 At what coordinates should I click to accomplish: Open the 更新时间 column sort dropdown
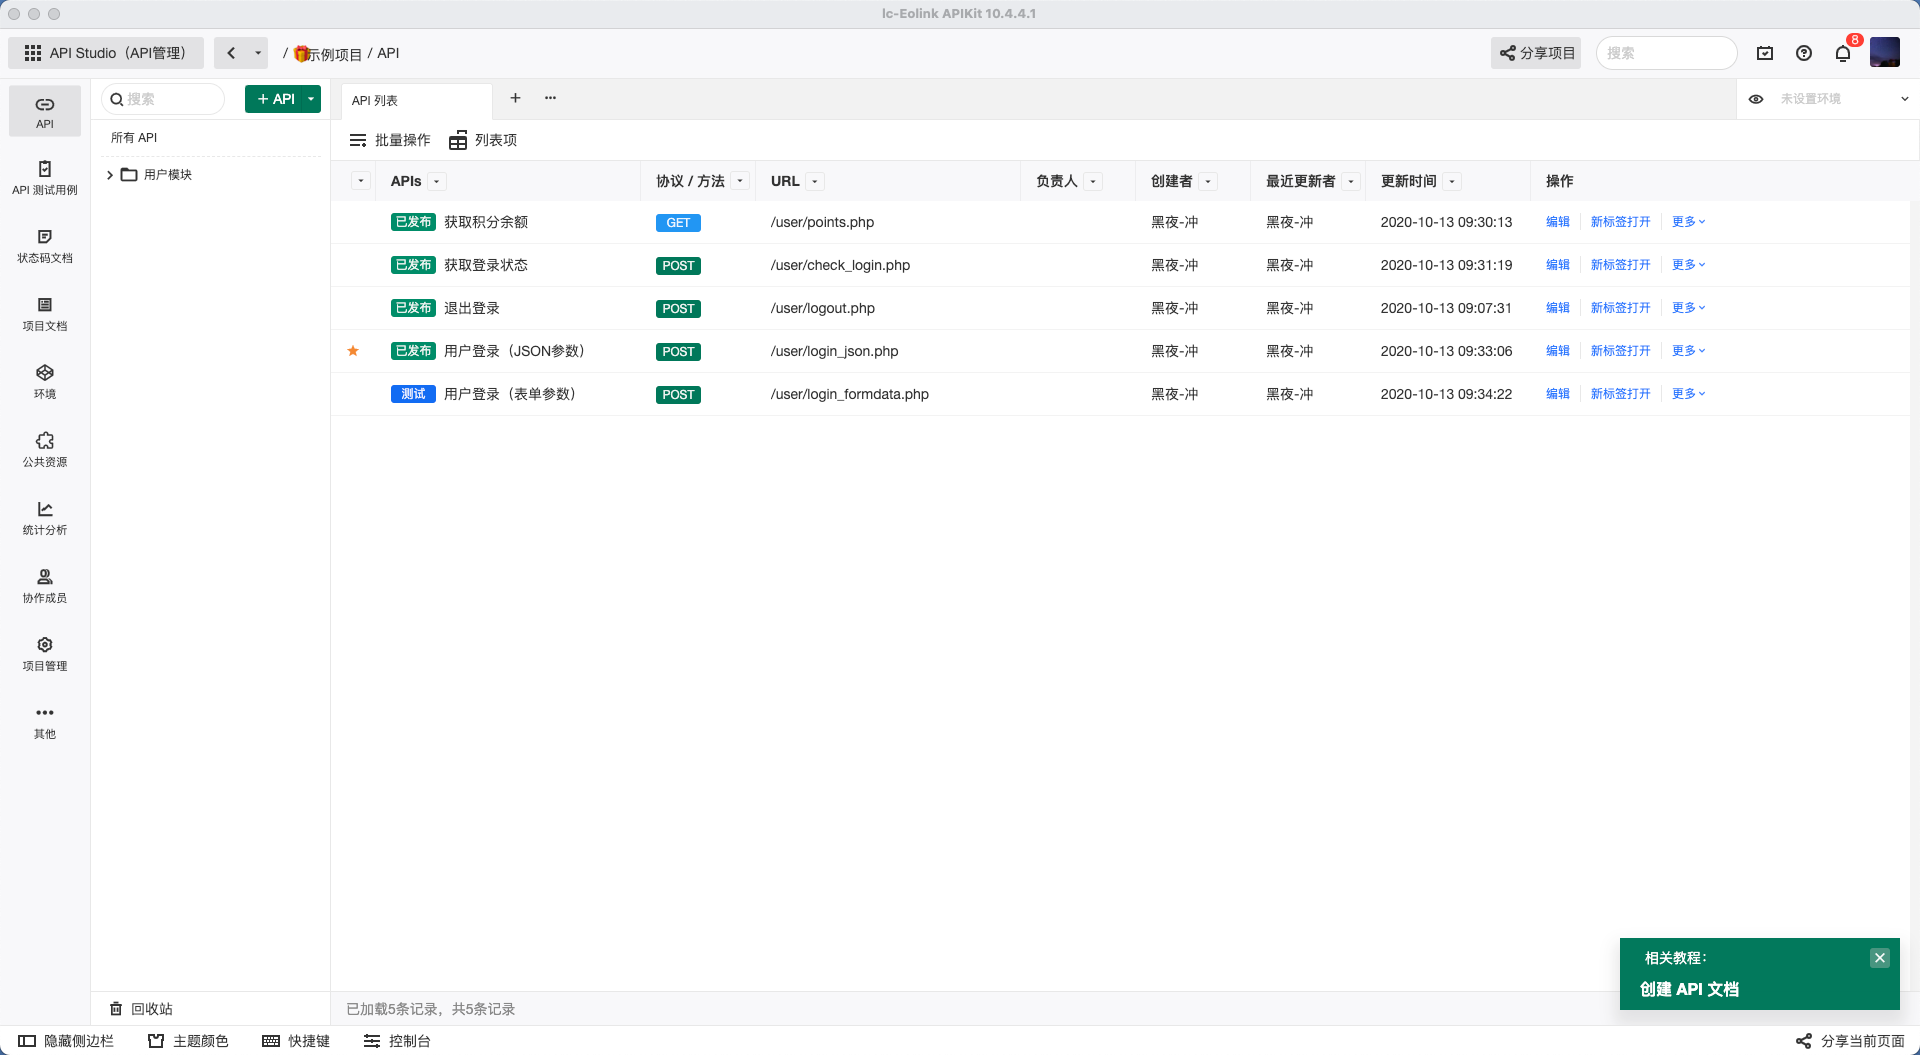pyautogui.click(x=1452, y=181)
